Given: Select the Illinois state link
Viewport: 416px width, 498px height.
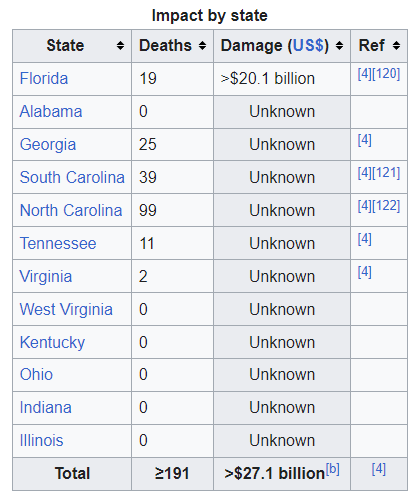Looking at the screenshot, I should [41, 440].
